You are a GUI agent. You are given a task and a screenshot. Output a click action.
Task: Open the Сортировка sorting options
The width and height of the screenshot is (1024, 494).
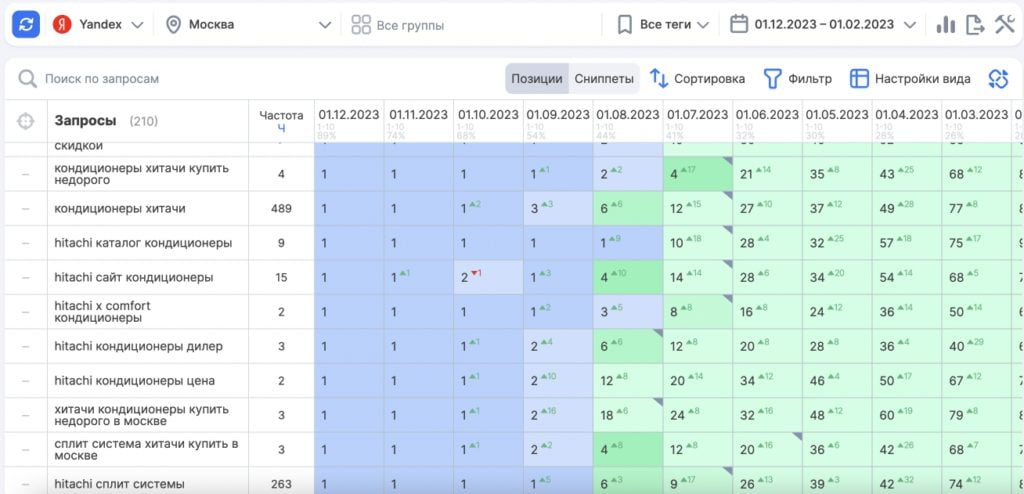point(697,79)
